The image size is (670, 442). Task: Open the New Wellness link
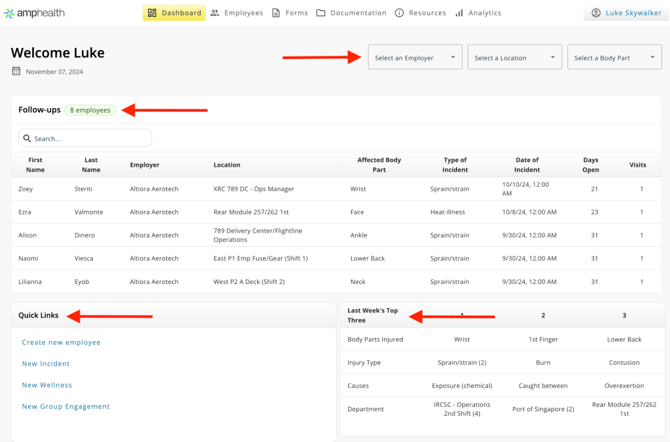(x=47, y=385)
